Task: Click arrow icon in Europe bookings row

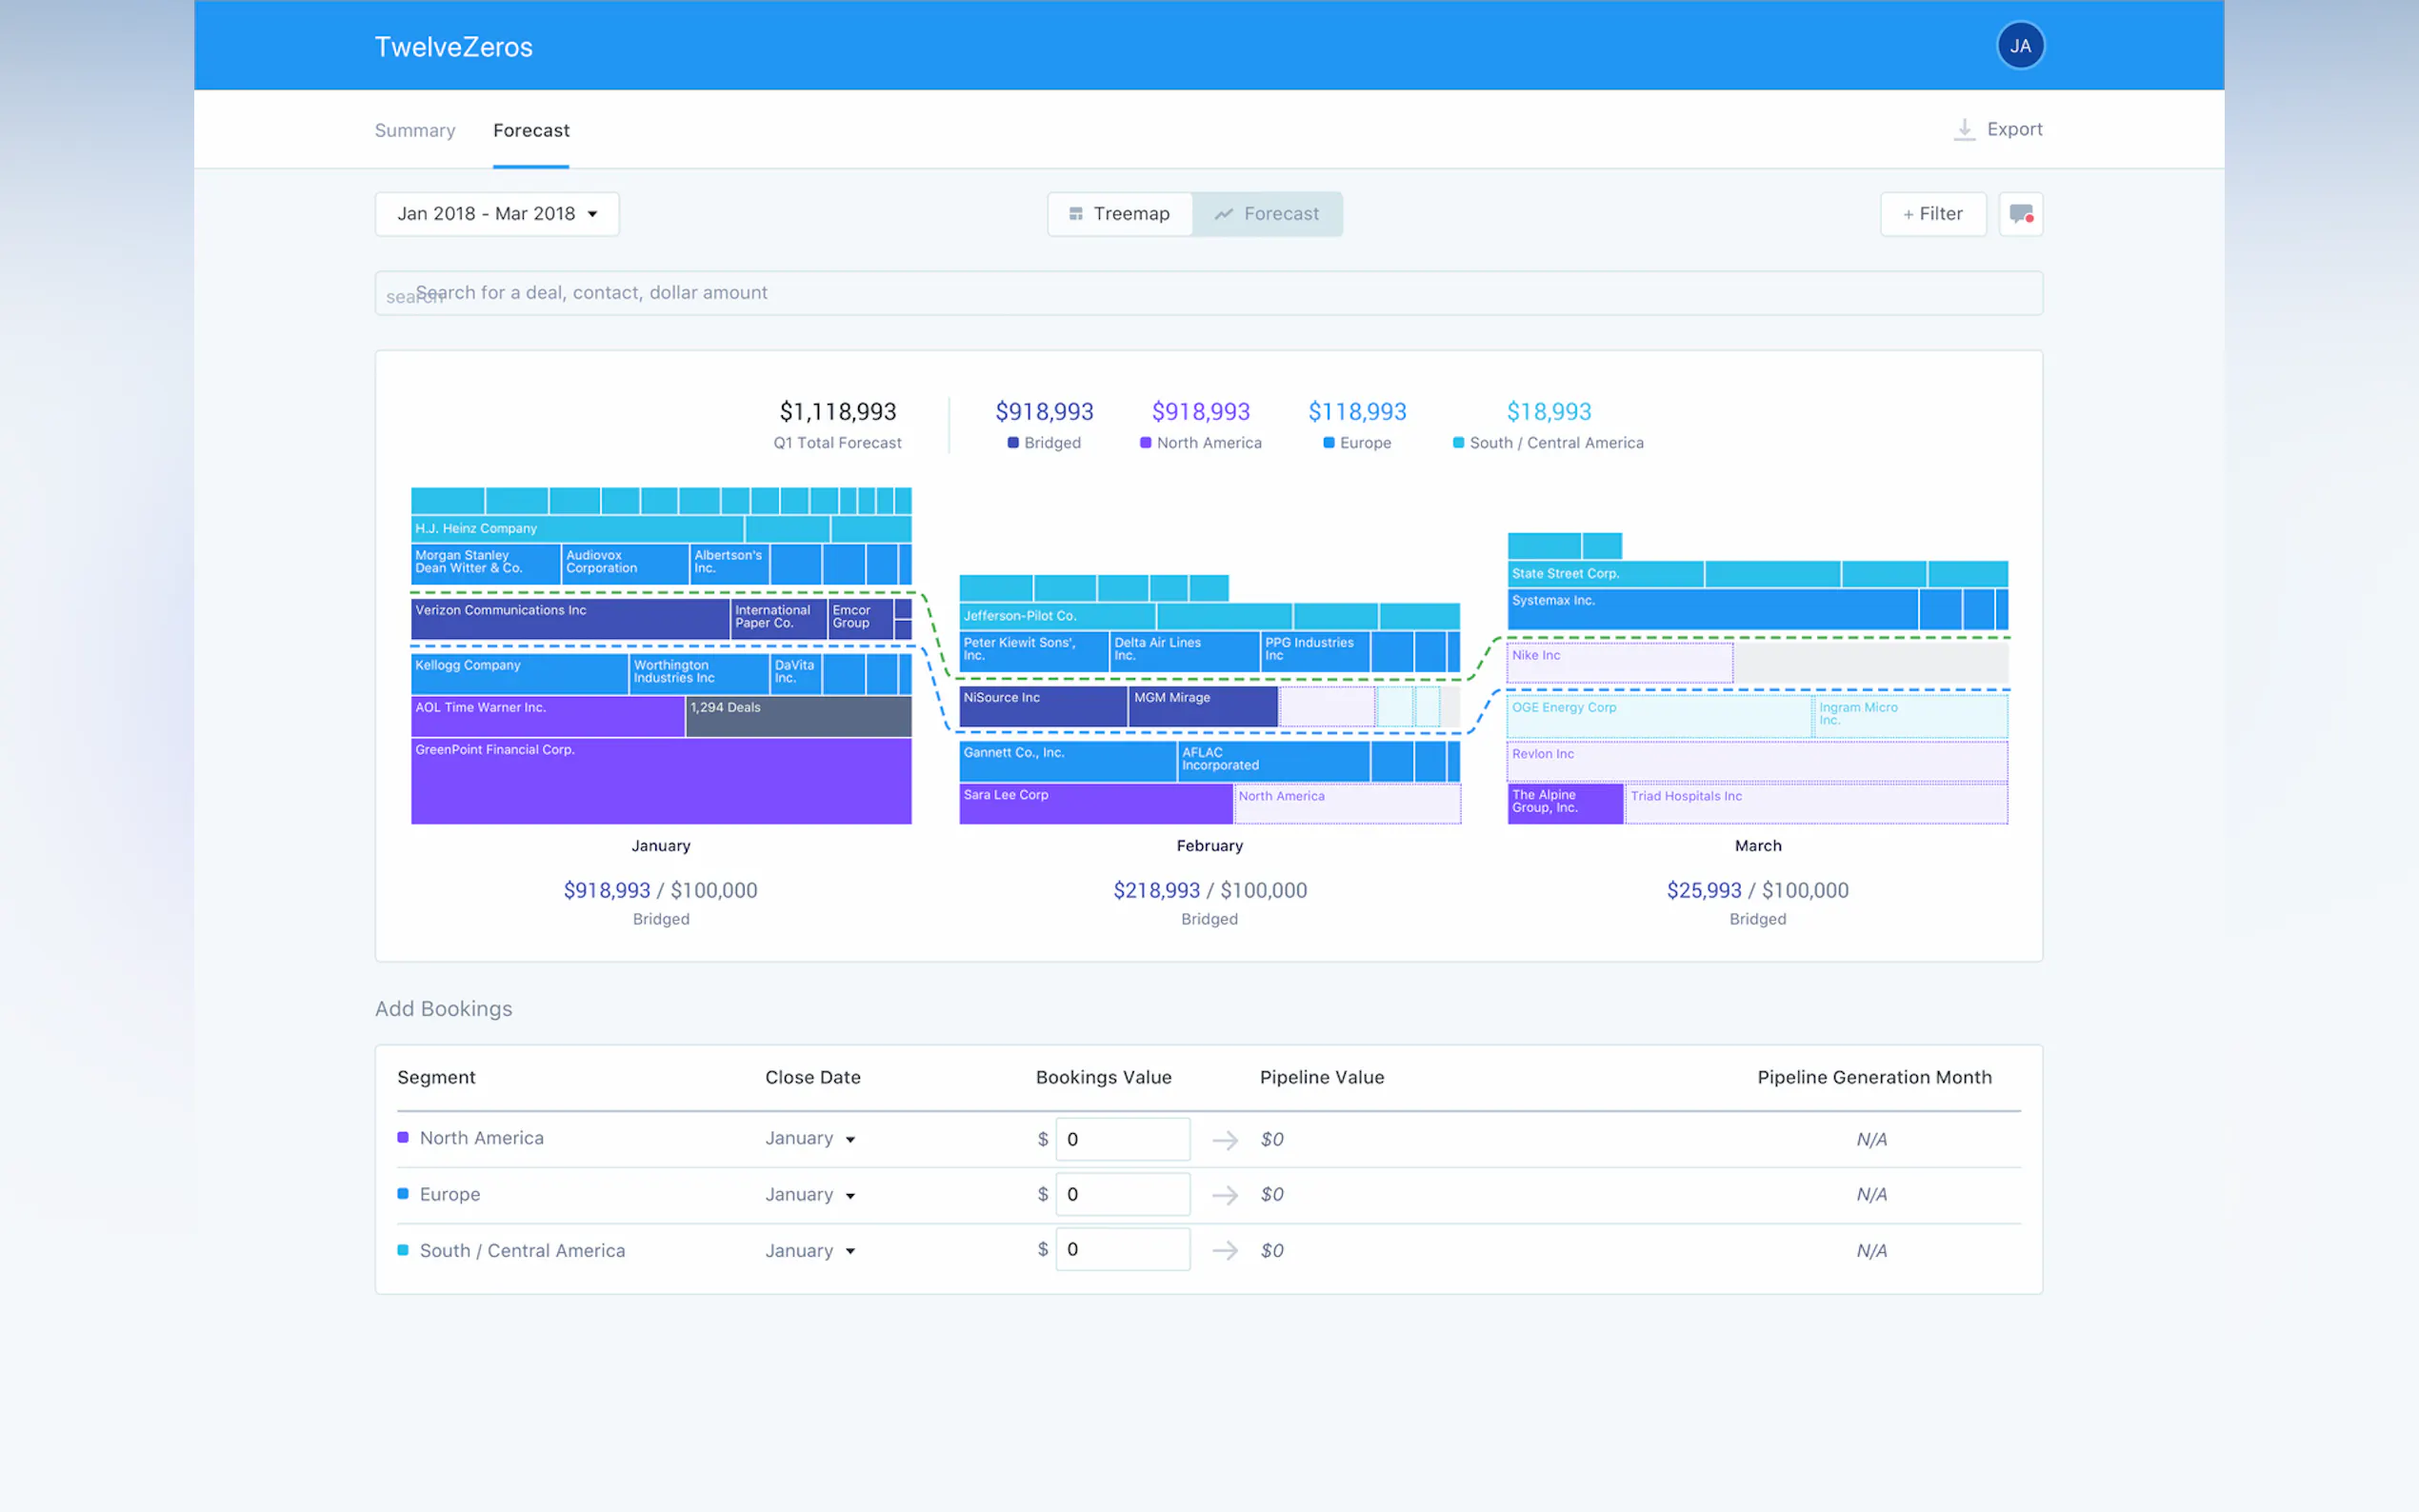Action: 1225,1195
